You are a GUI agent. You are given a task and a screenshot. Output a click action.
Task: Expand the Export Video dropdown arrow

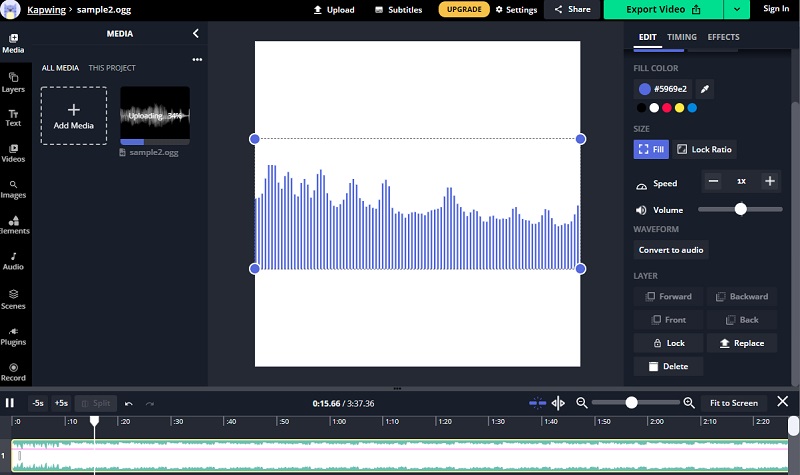[x=737, y=9]
